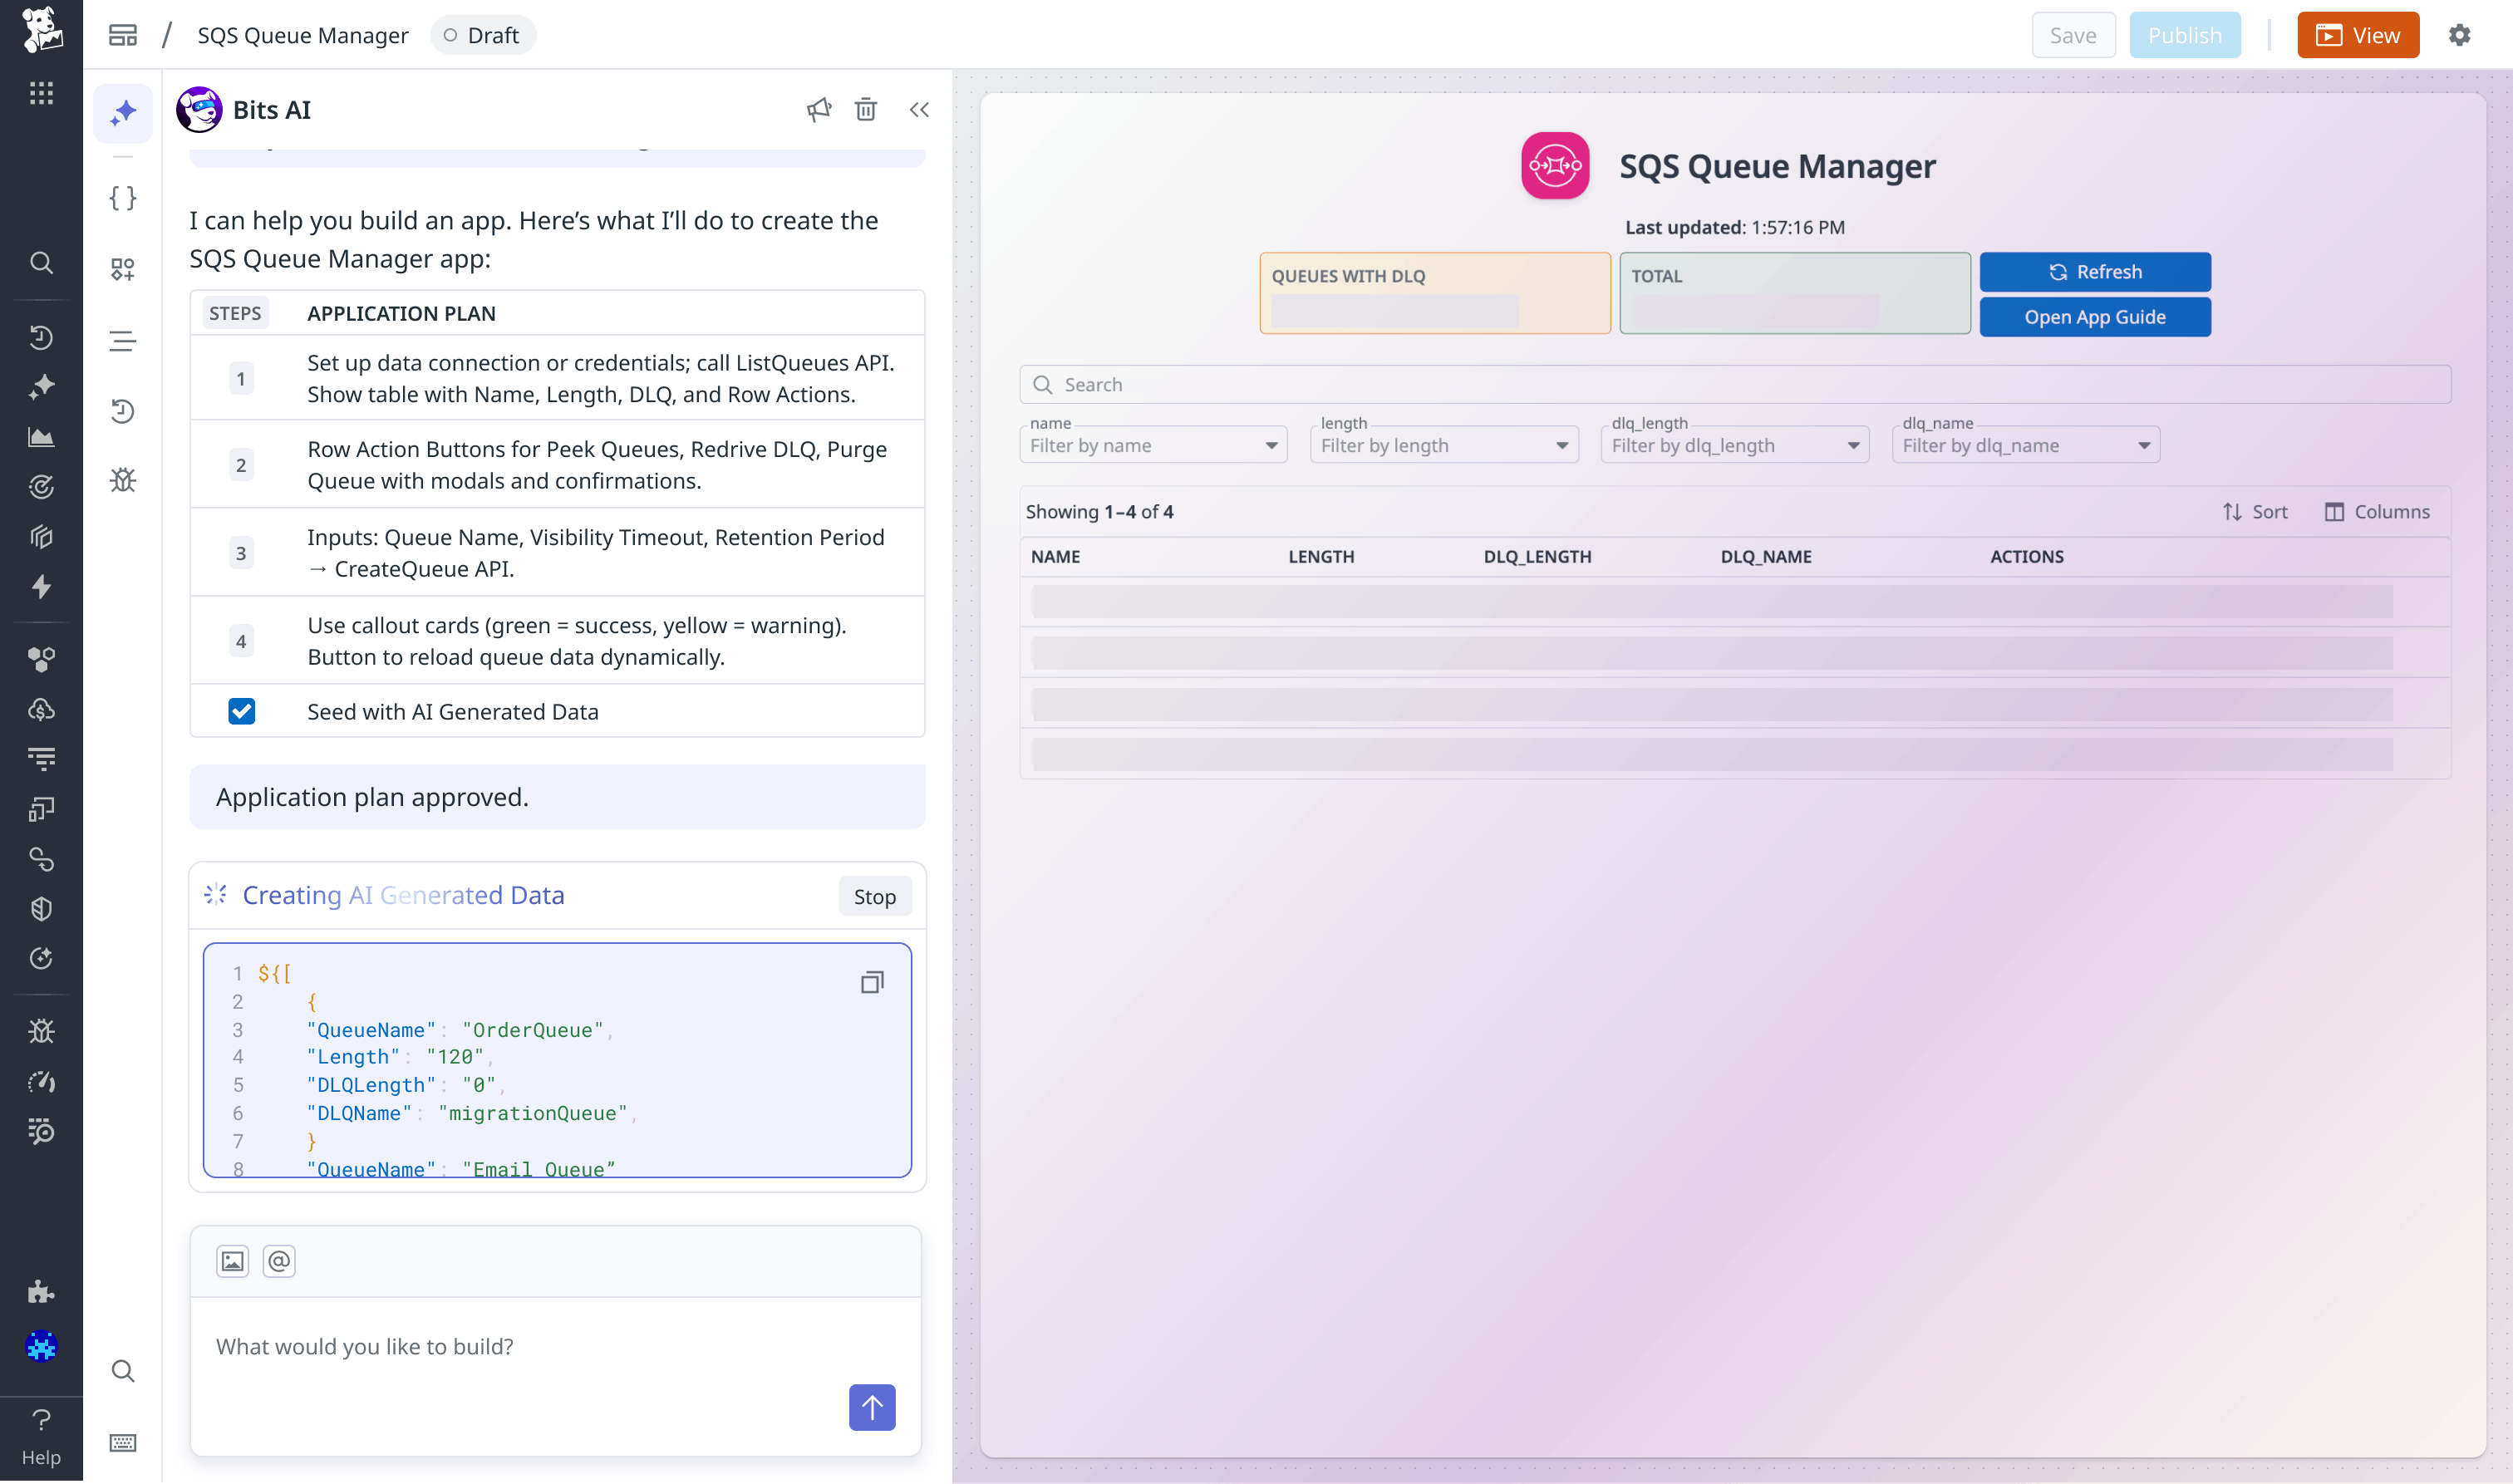Open the code editor panel
This screenshot has width=2513, height=1484.
click(x=123, y=198)
